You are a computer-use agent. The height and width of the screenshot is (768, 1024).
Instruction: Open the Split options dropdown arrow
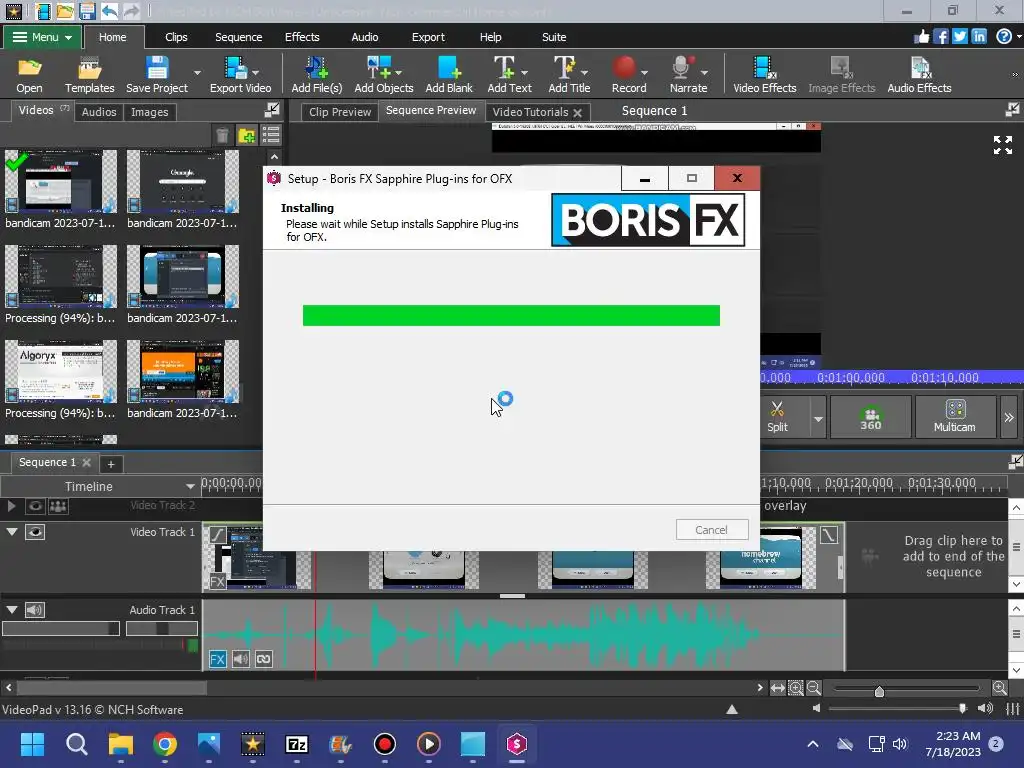click(x=818, y=419)
